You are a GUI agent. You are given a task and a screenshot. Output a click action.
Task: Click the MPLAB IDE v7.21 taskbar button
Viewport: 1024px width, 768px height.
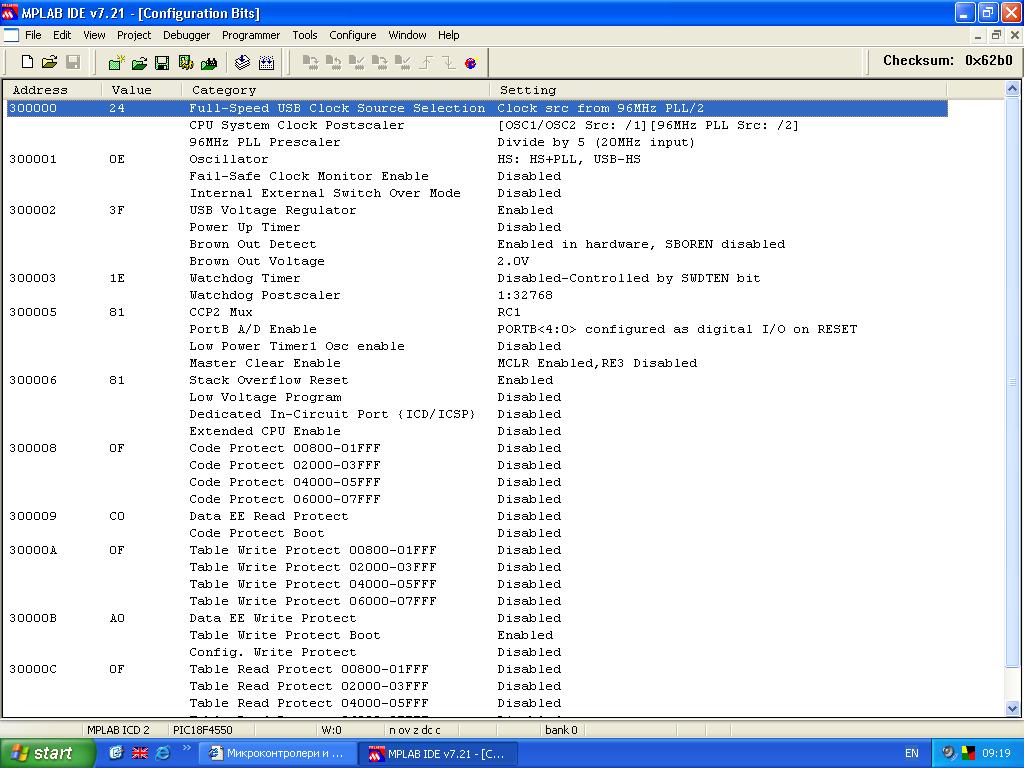440,753
